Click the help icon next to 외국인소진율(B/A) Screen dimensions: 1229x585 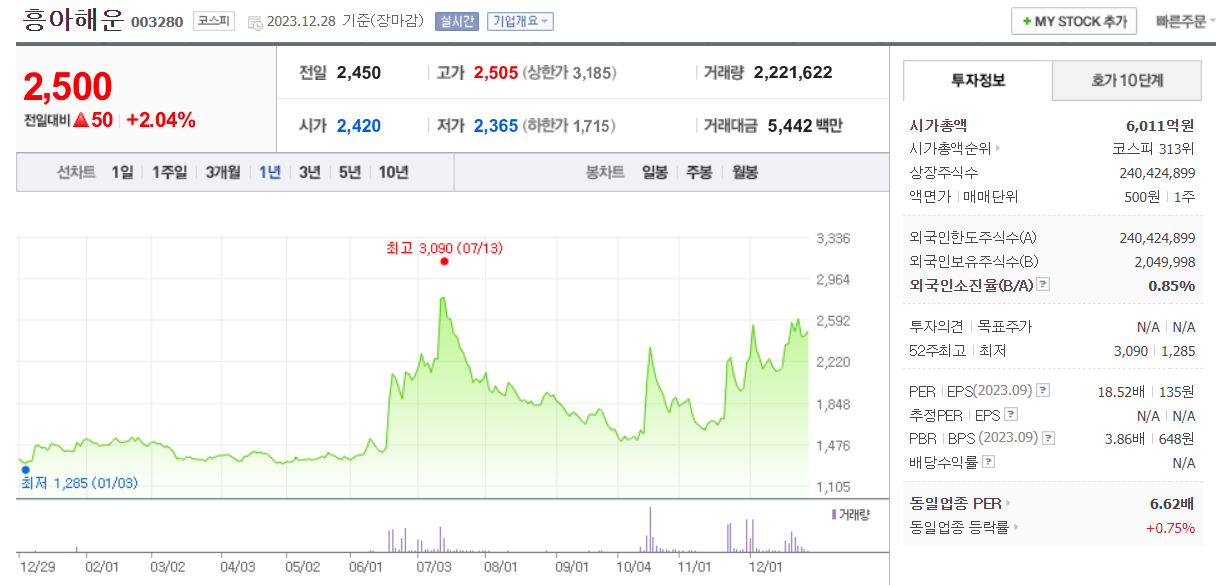1043,285
